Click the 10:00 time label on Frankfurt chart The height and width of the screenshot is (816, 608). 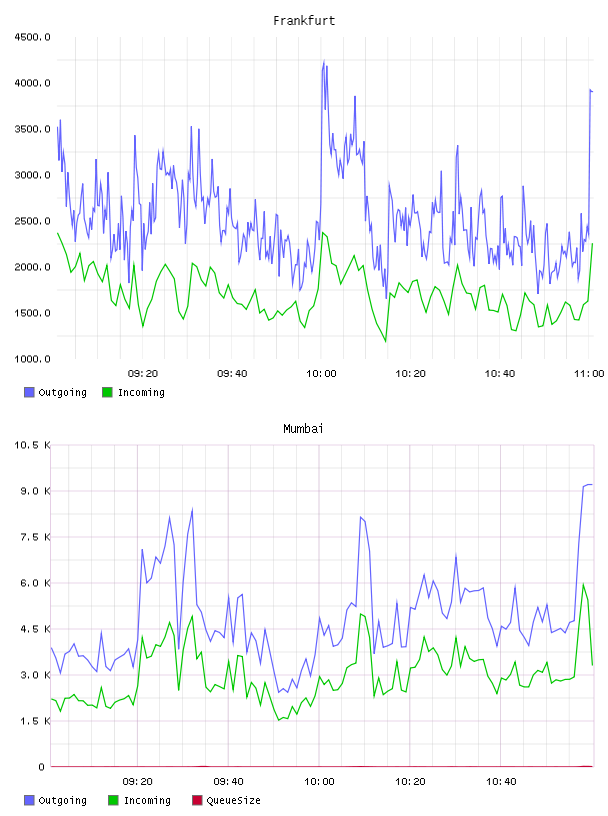pyautogui.click(x=321, y=374)
